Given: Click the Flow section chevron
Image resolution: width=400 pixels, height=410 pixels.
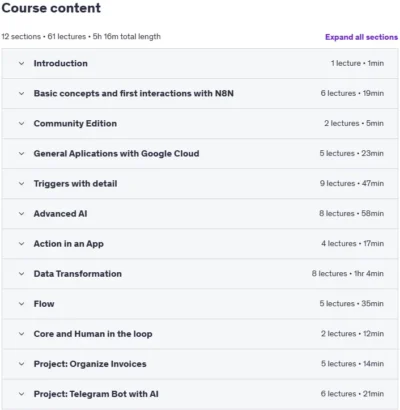Looking at the screenshot, I should coord(21,304).
